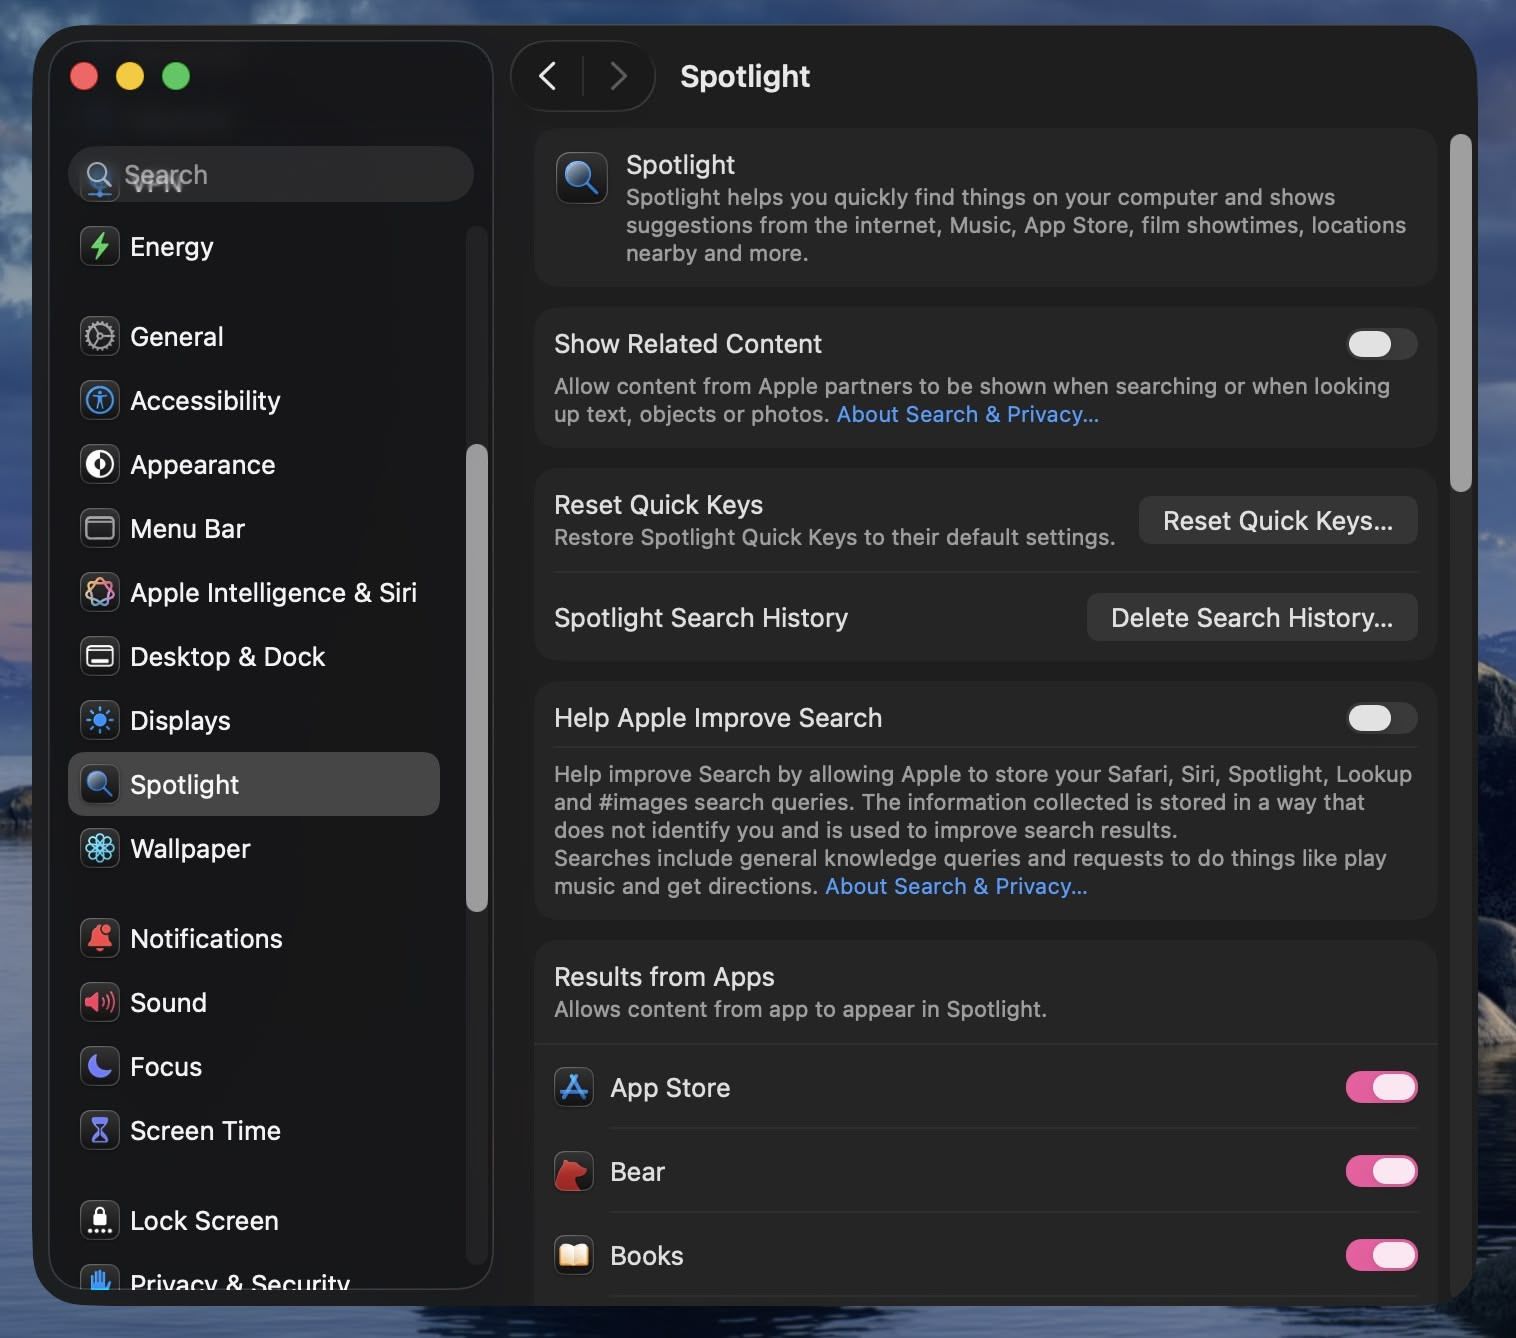The height and width of the screenshot is (1338, 1516).
Task: Click the back navigation chevron
Action: point(547,75)
